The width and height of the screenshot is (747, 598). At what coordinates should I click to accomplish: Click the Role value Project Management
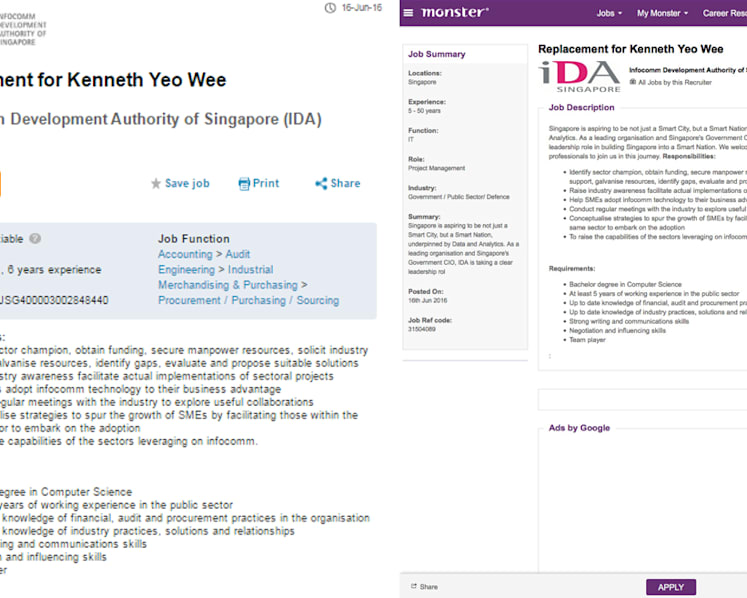(x=436, y=168)
